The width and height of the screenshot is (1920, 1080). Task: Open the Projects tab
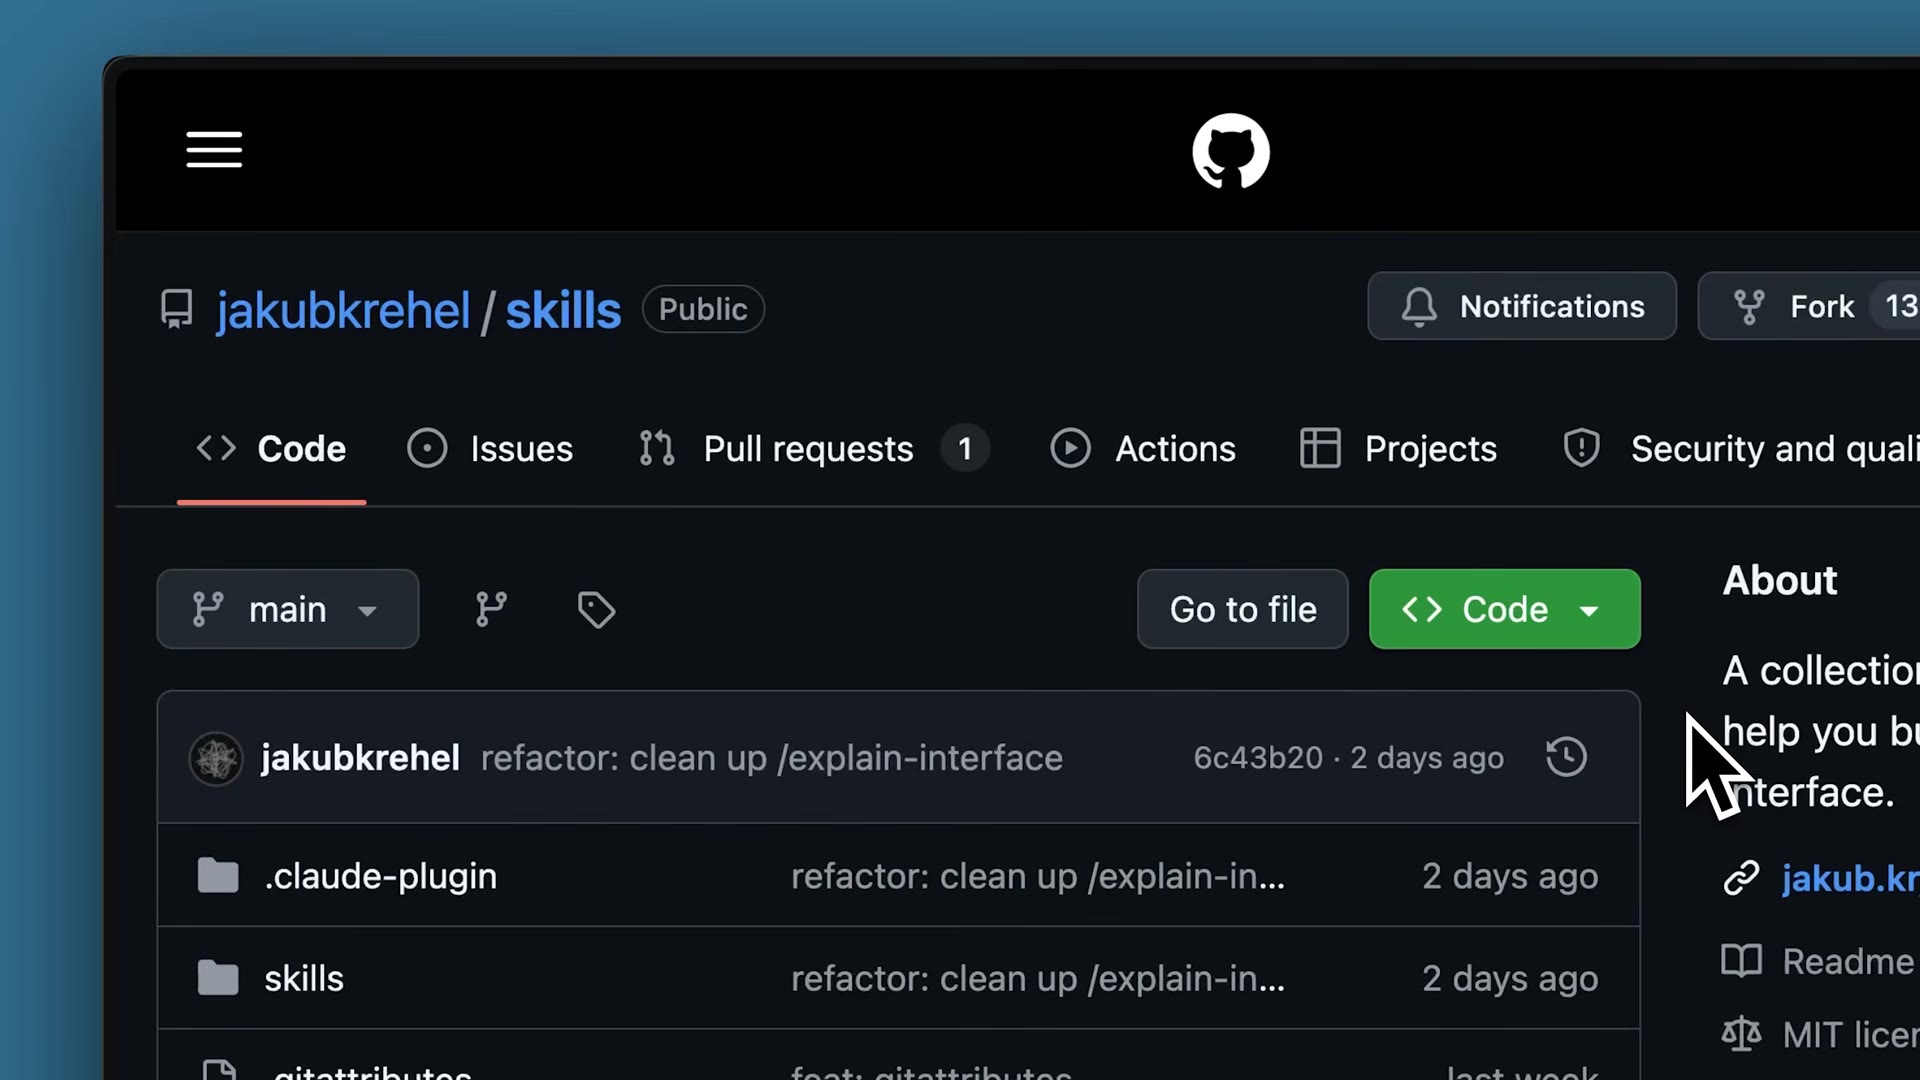(1398, 449)
